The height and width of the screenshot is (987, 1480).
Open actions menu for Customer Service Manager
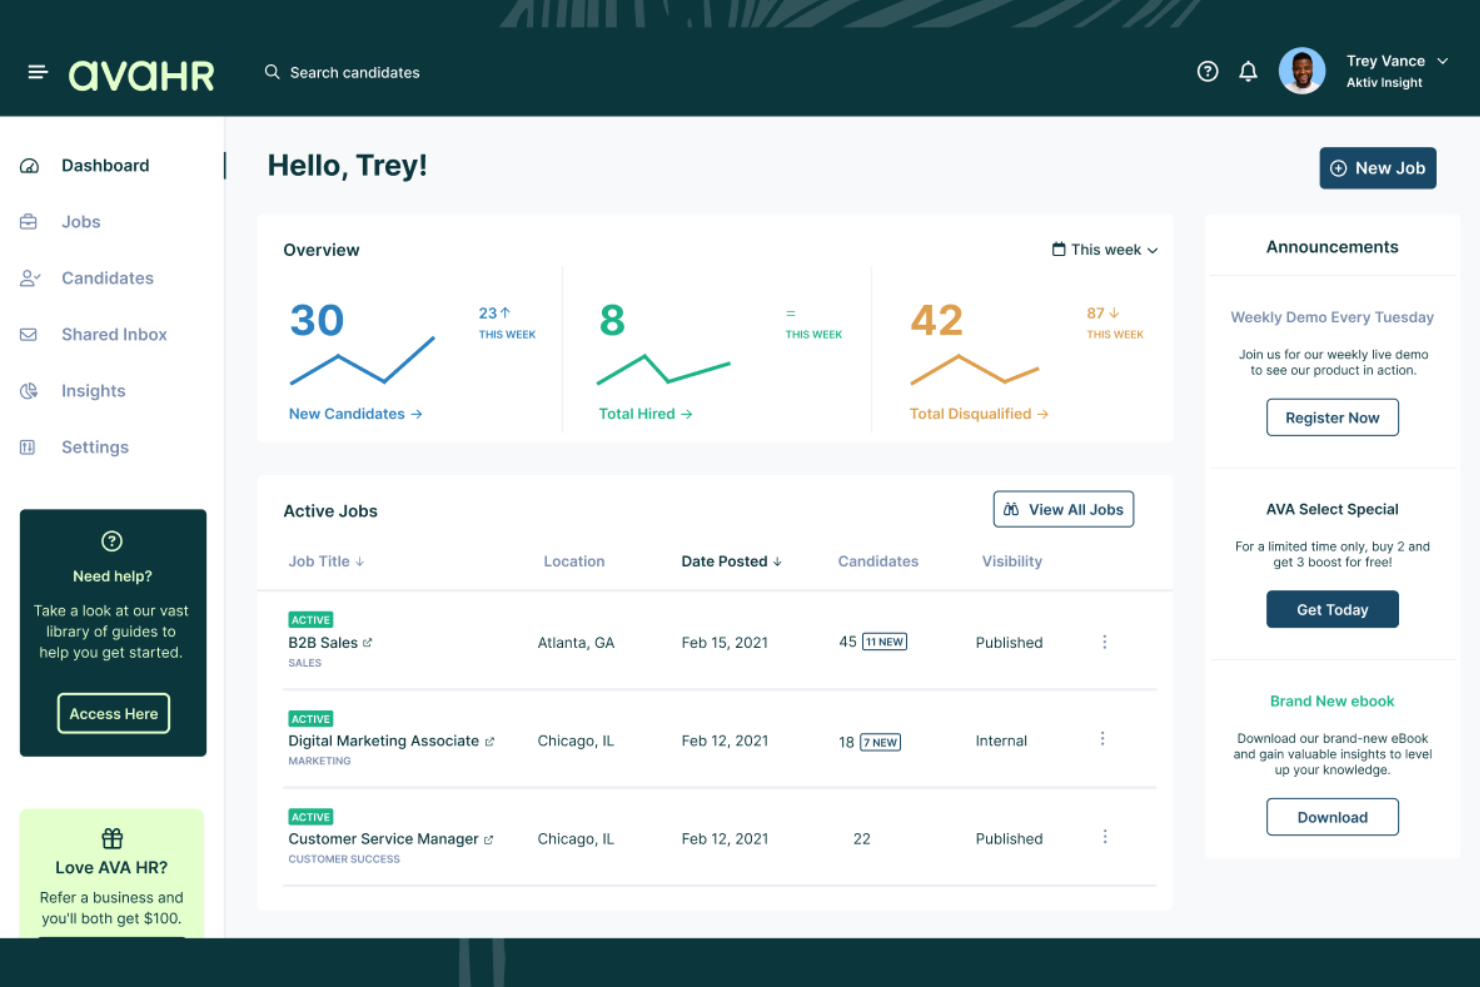pyautogui.click(x=1104, y=836)
